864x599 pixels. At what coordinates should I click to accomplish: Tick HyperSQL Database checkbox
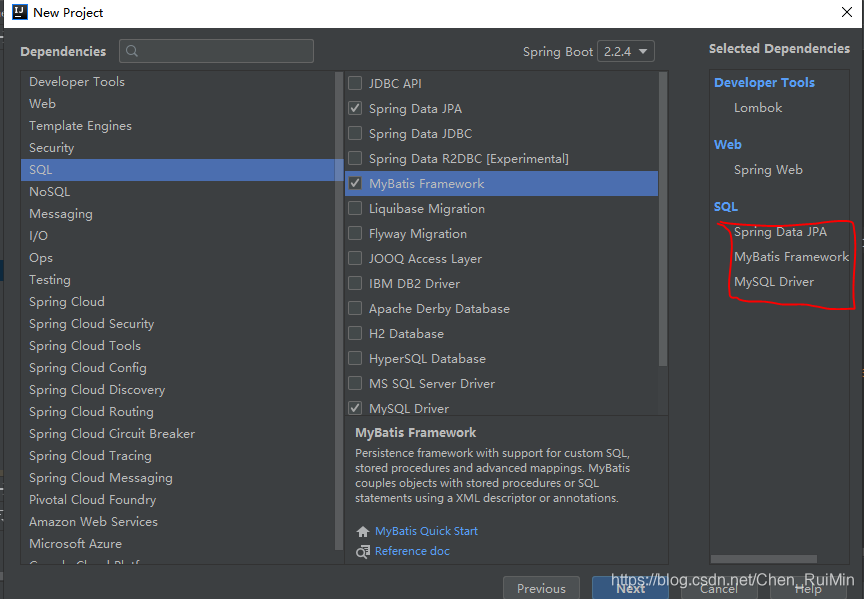point(355,358)
